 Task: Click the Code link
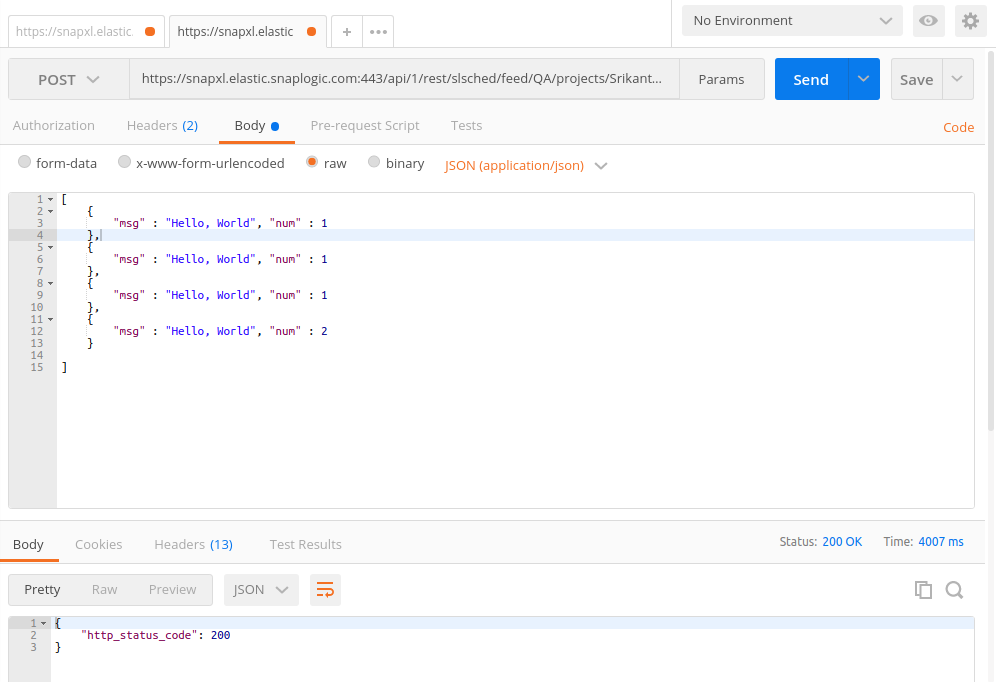[958, 127]
